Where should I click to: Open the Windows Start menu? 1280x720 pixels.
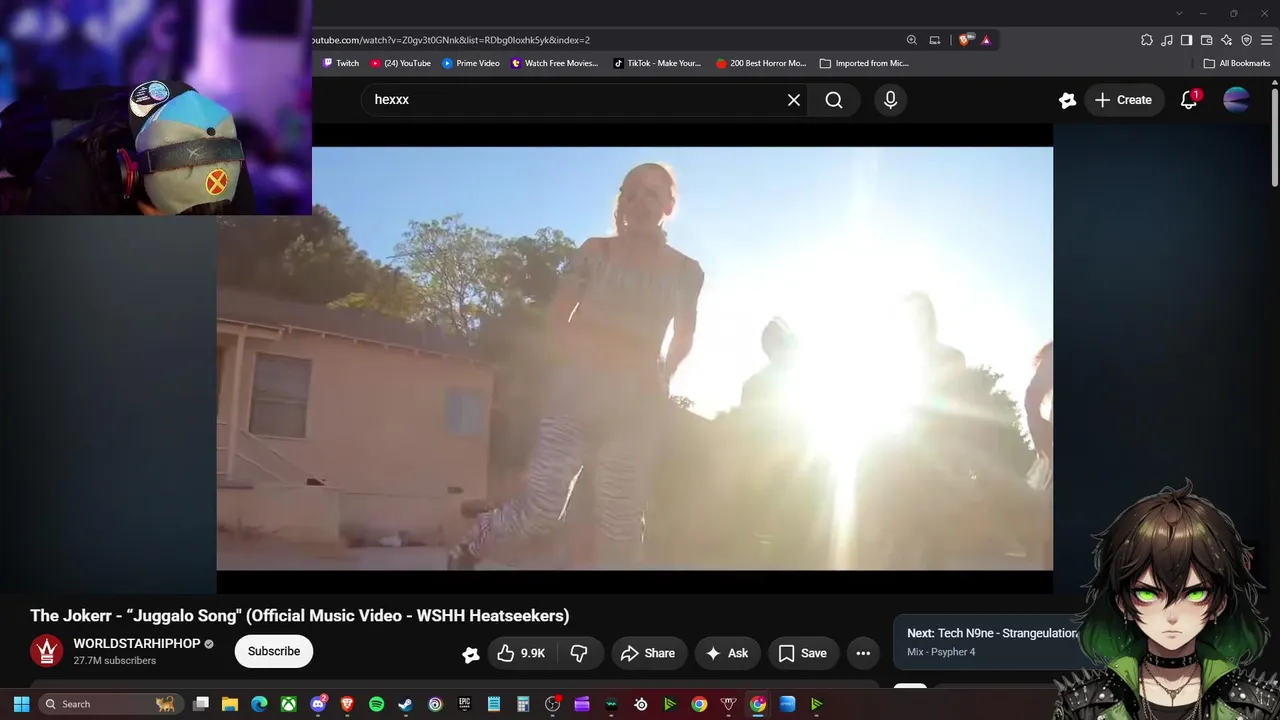21,704
